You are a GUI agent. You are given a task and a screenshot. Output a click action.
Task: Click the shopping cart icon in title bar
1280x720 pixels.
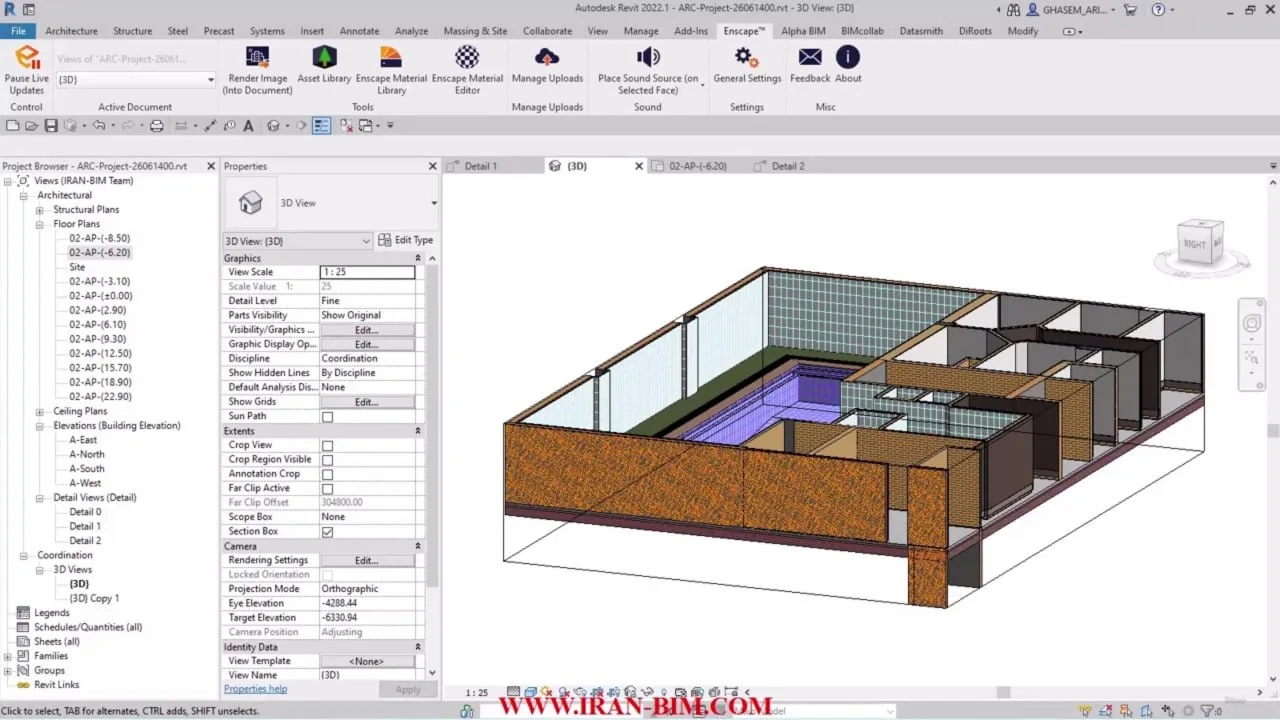tap(1131, 10)
